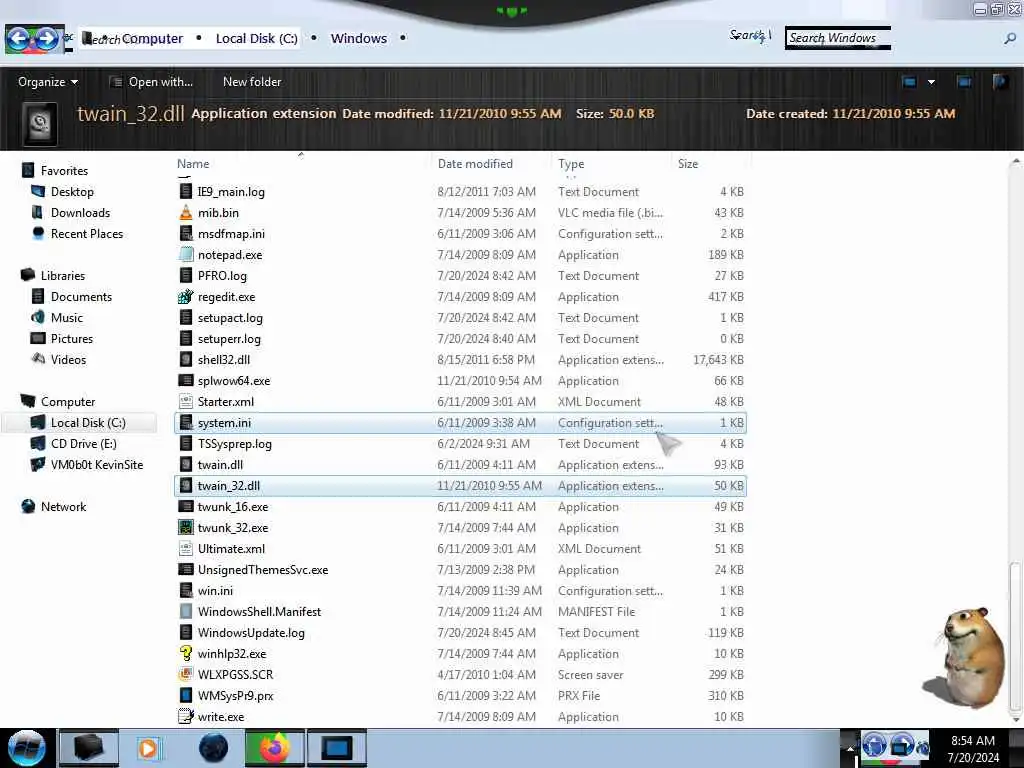Image resolution: width=1024 pixels, height=768 pixels.
Task: Open Downloads in the Favorites list
Action: 80,213
